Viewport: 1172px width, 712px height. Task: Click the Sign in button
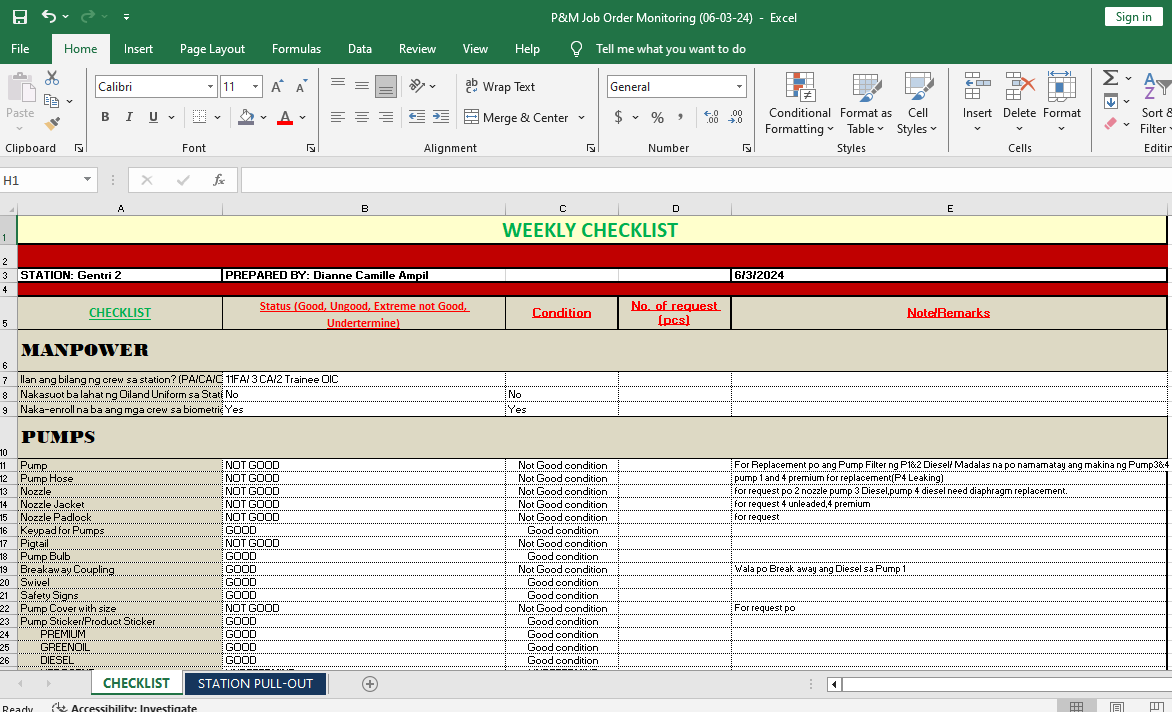(1133, 17)
